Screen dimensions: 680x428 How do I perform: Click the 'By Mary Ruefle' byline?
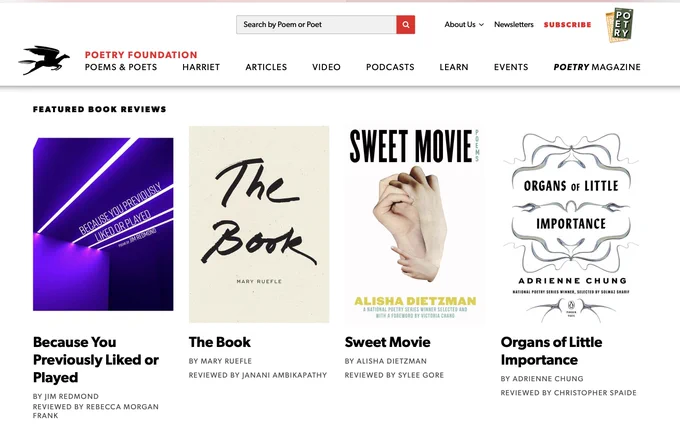click(220, 361)
